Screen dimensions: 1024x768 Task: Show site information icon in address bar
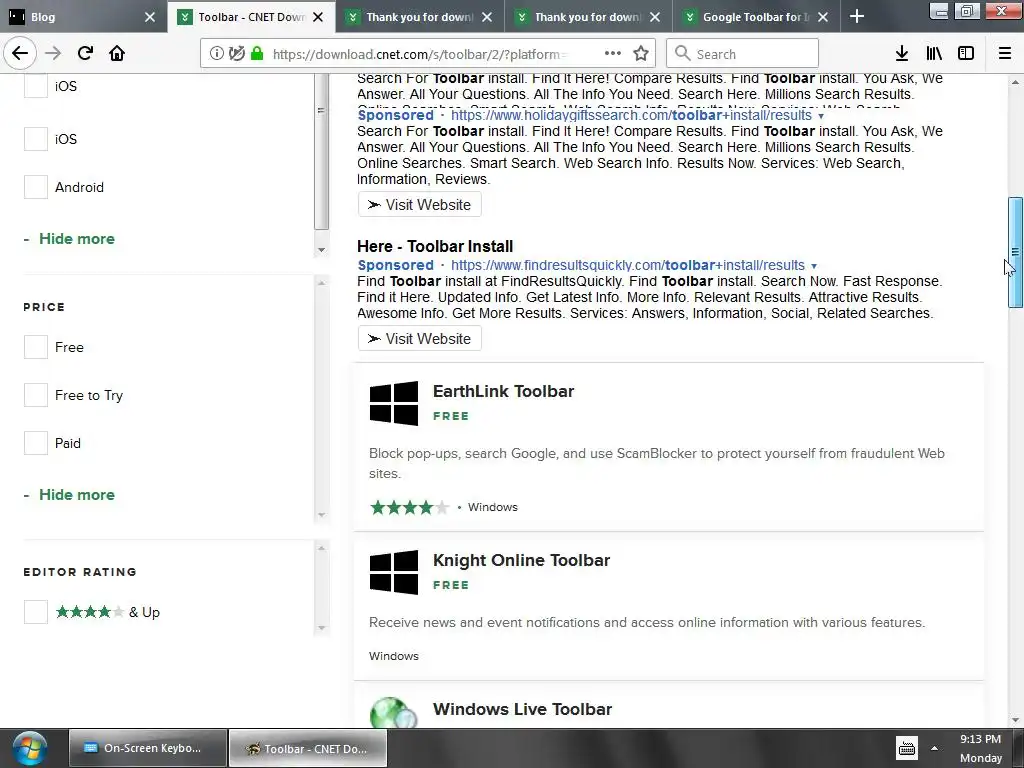[x=216, y=54]
